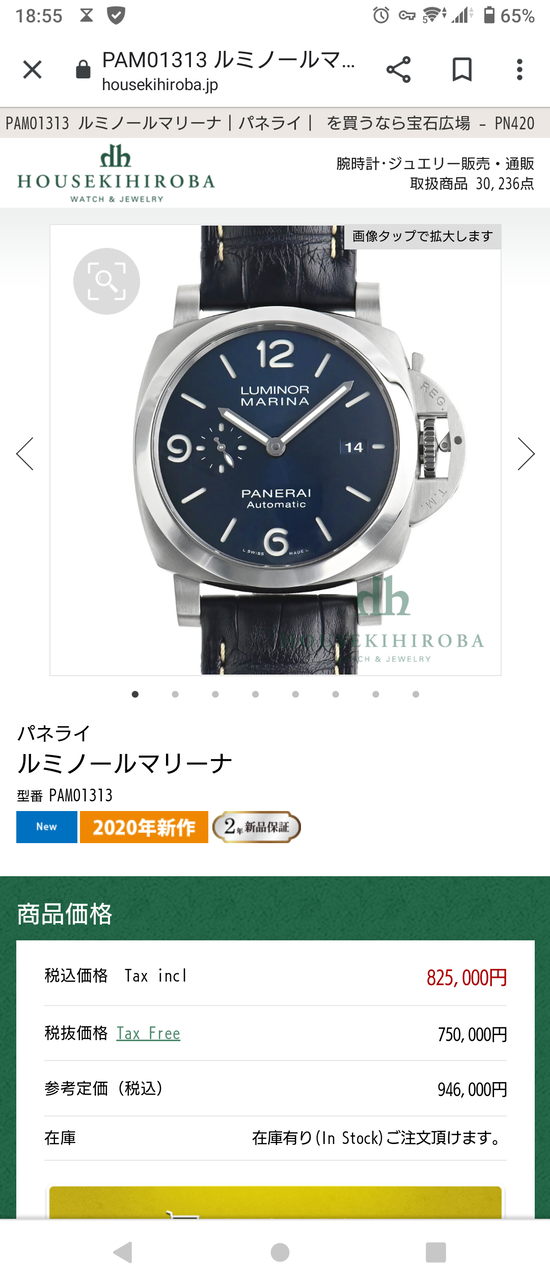Select the second image carousel dot
550x1283 pixels.
point(175,694)
